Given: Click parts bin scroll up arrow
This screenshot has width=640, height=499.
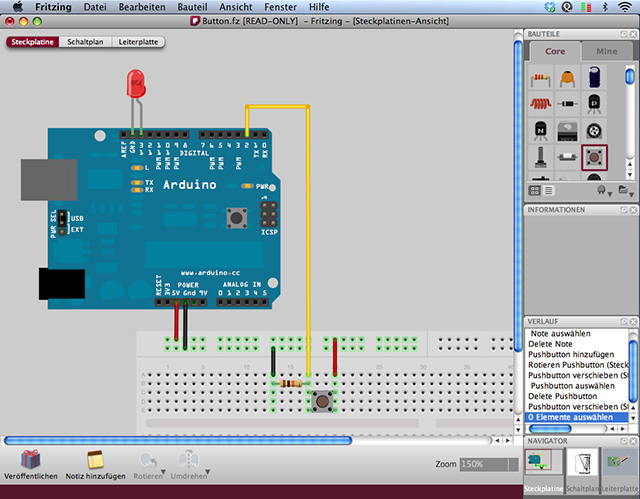Looking at the screenshot, I should [x=630, y=164].
